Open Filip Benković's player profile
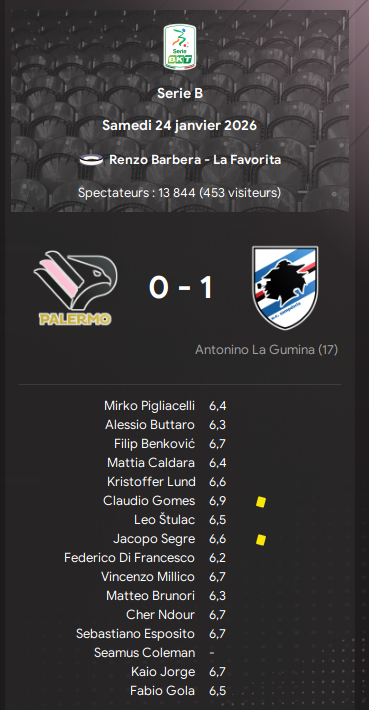 (x=154, y=444)
